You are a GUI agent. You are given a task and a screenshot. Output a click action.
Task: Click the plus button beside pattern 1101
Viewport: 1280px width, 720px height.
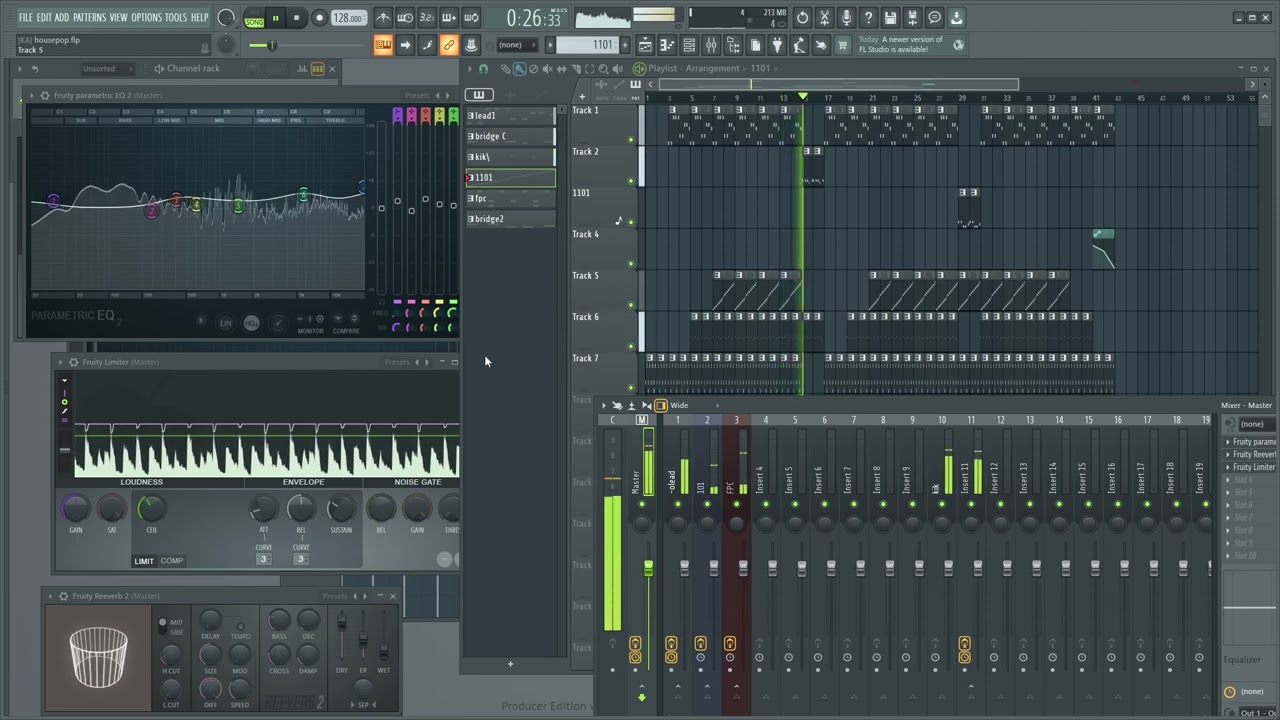pos(624,45)
